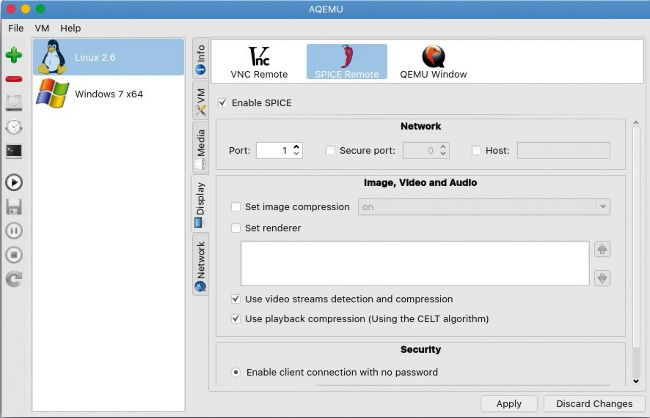Switch to QEMU Window settings
This screenshot has height=418, width=650.
pos(433,62)
